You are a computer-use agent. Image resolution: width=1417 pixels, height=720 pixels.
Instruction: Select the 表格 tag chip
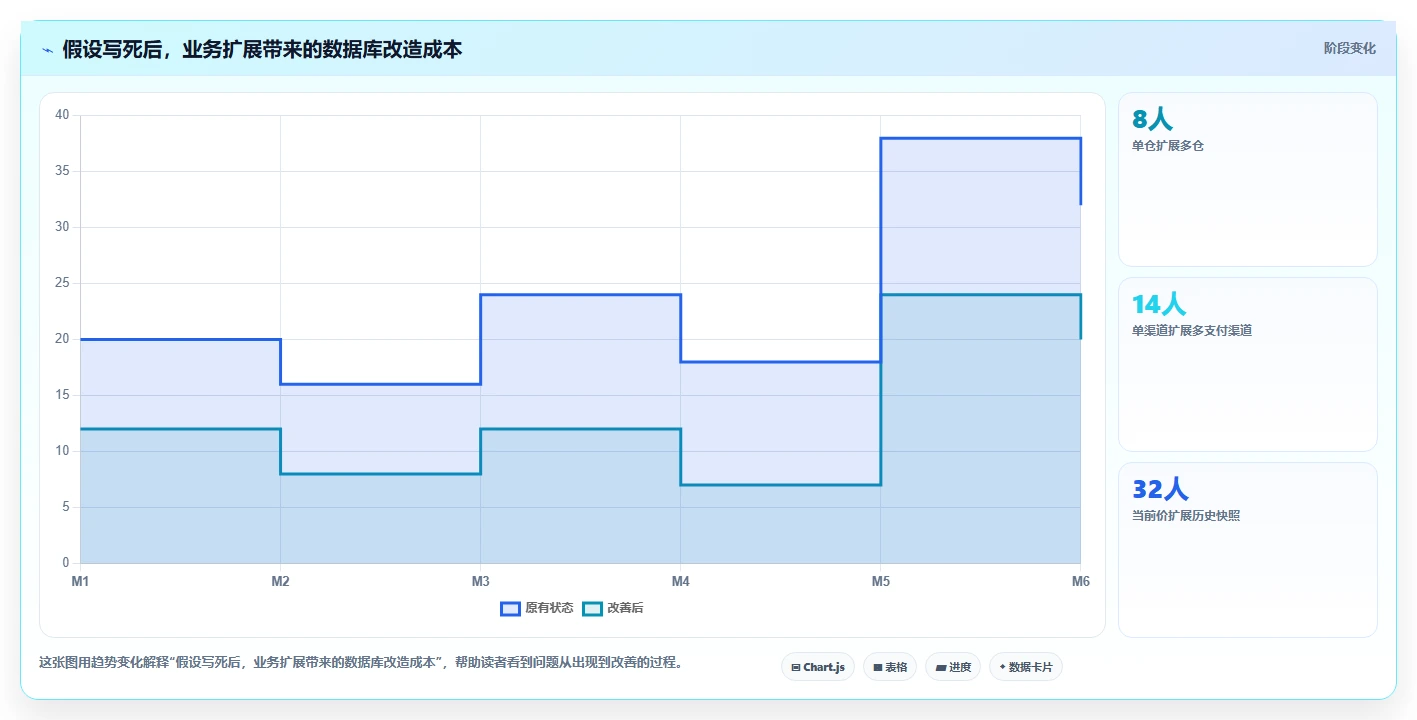(x=890, y=667)
